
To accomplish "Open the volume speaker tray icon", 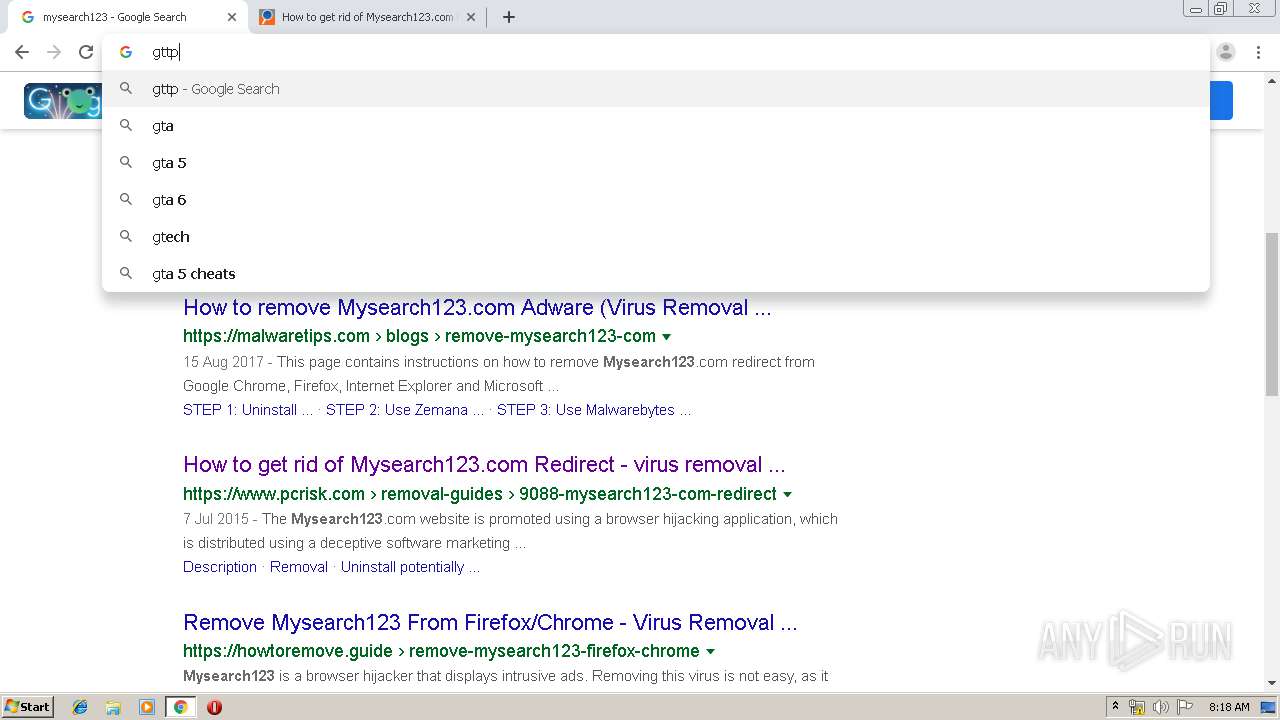I will [x=1161, y=707].
